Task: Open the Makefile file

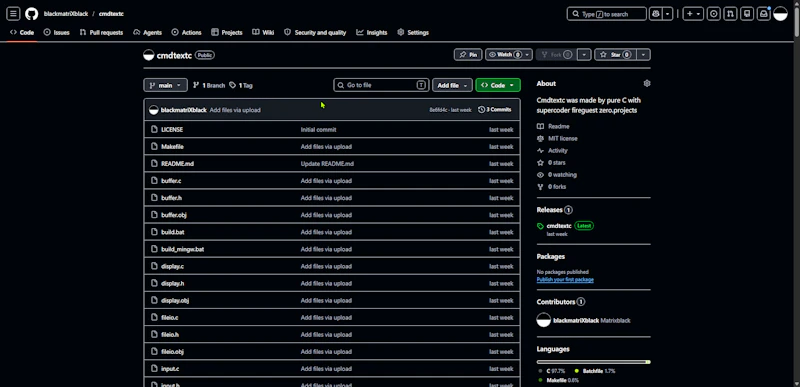Action: (172, 147)
